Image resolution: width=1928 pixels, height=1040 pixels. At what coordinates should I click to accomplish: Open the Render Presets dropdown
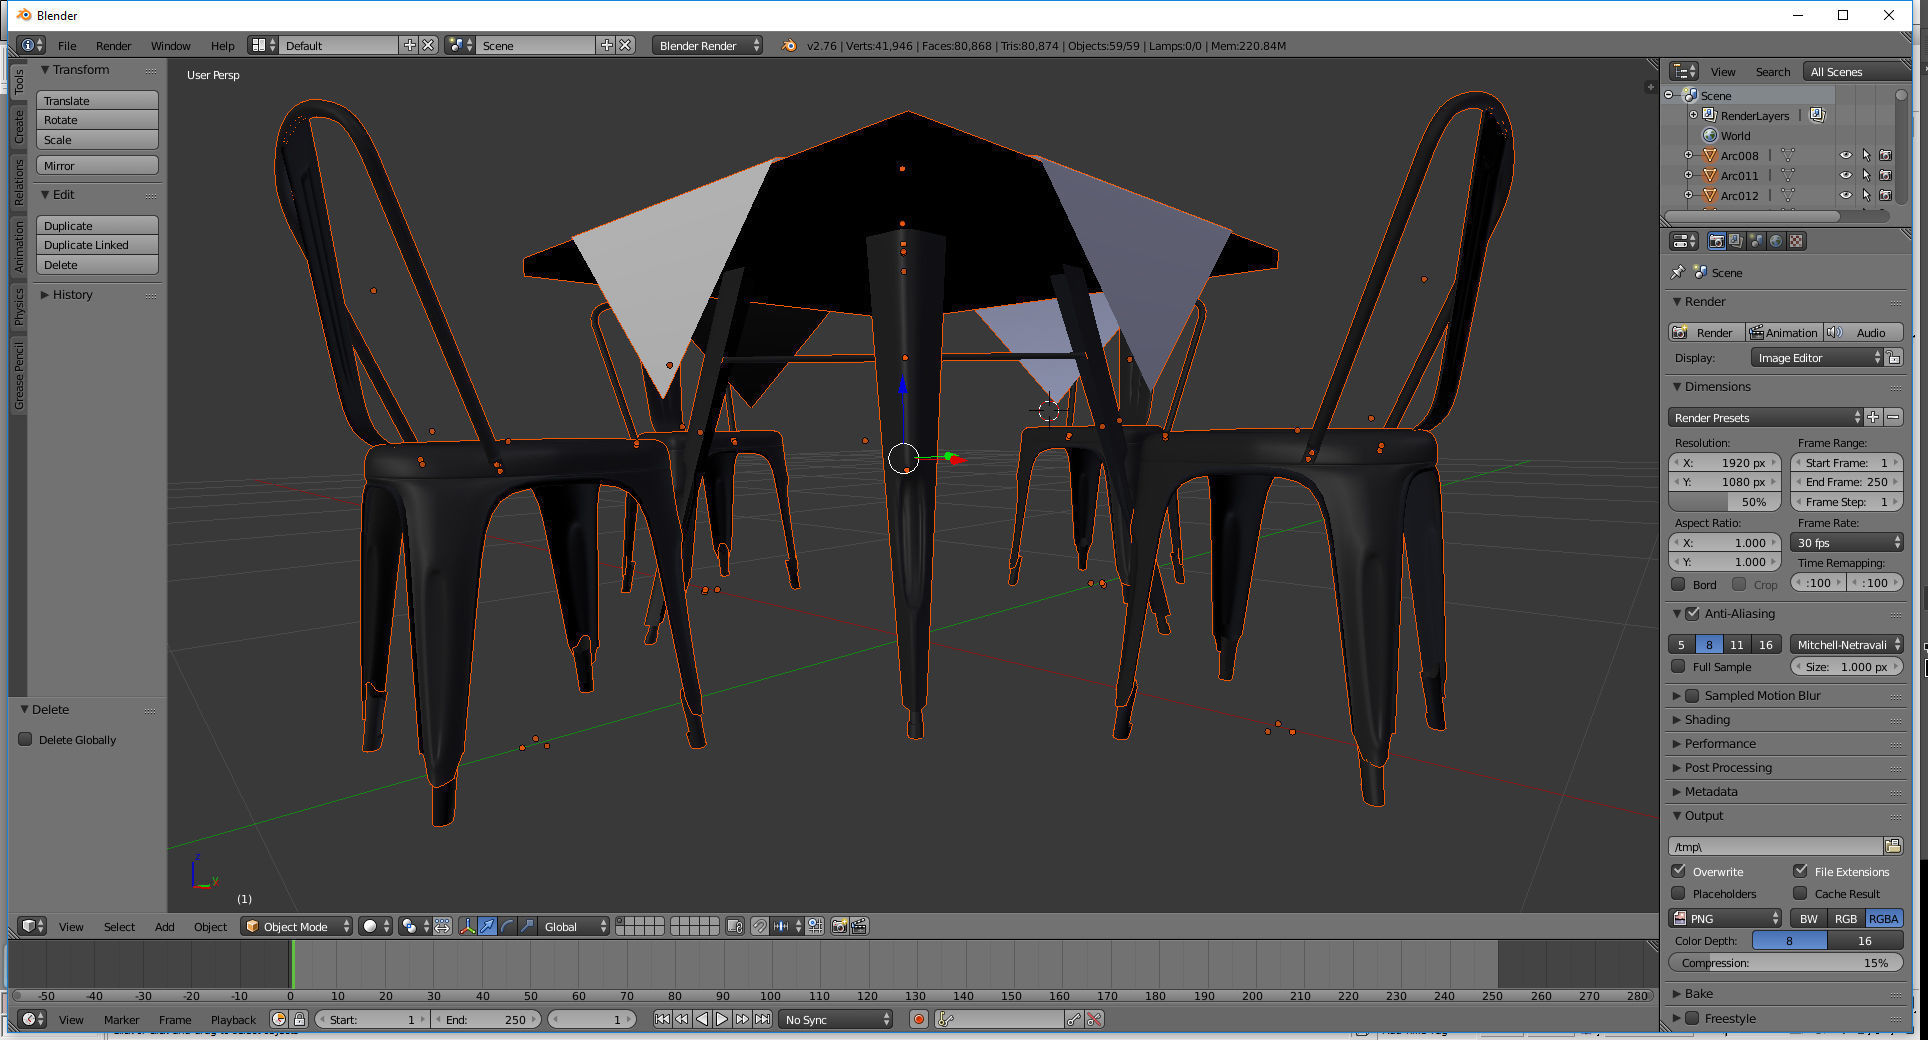point(1765,417)
